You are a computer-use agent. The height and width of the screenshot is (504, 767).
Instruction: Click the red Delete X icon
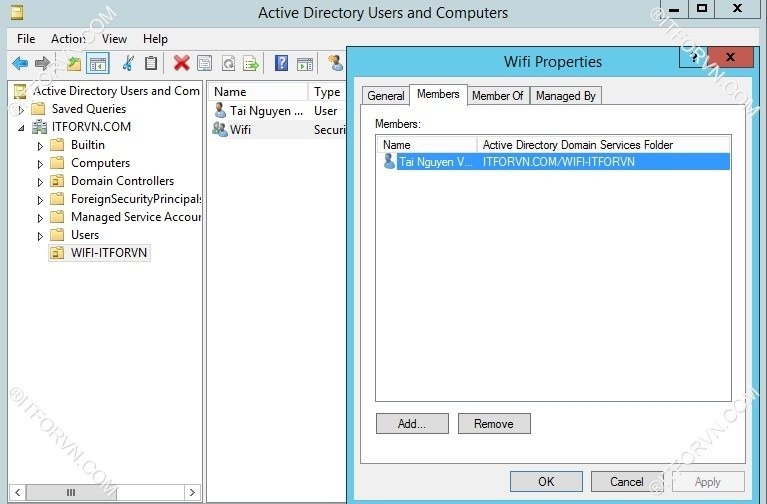pyautogui.click(x=181, y=64)
